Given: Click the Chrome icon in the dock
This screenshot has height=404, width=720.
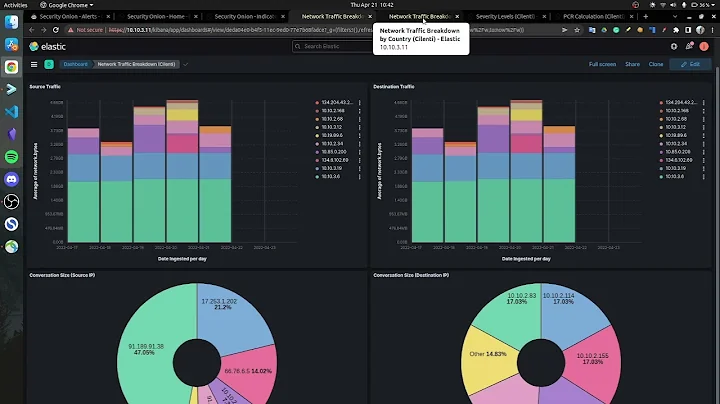Looking at the screenshot, I should 11,67.
